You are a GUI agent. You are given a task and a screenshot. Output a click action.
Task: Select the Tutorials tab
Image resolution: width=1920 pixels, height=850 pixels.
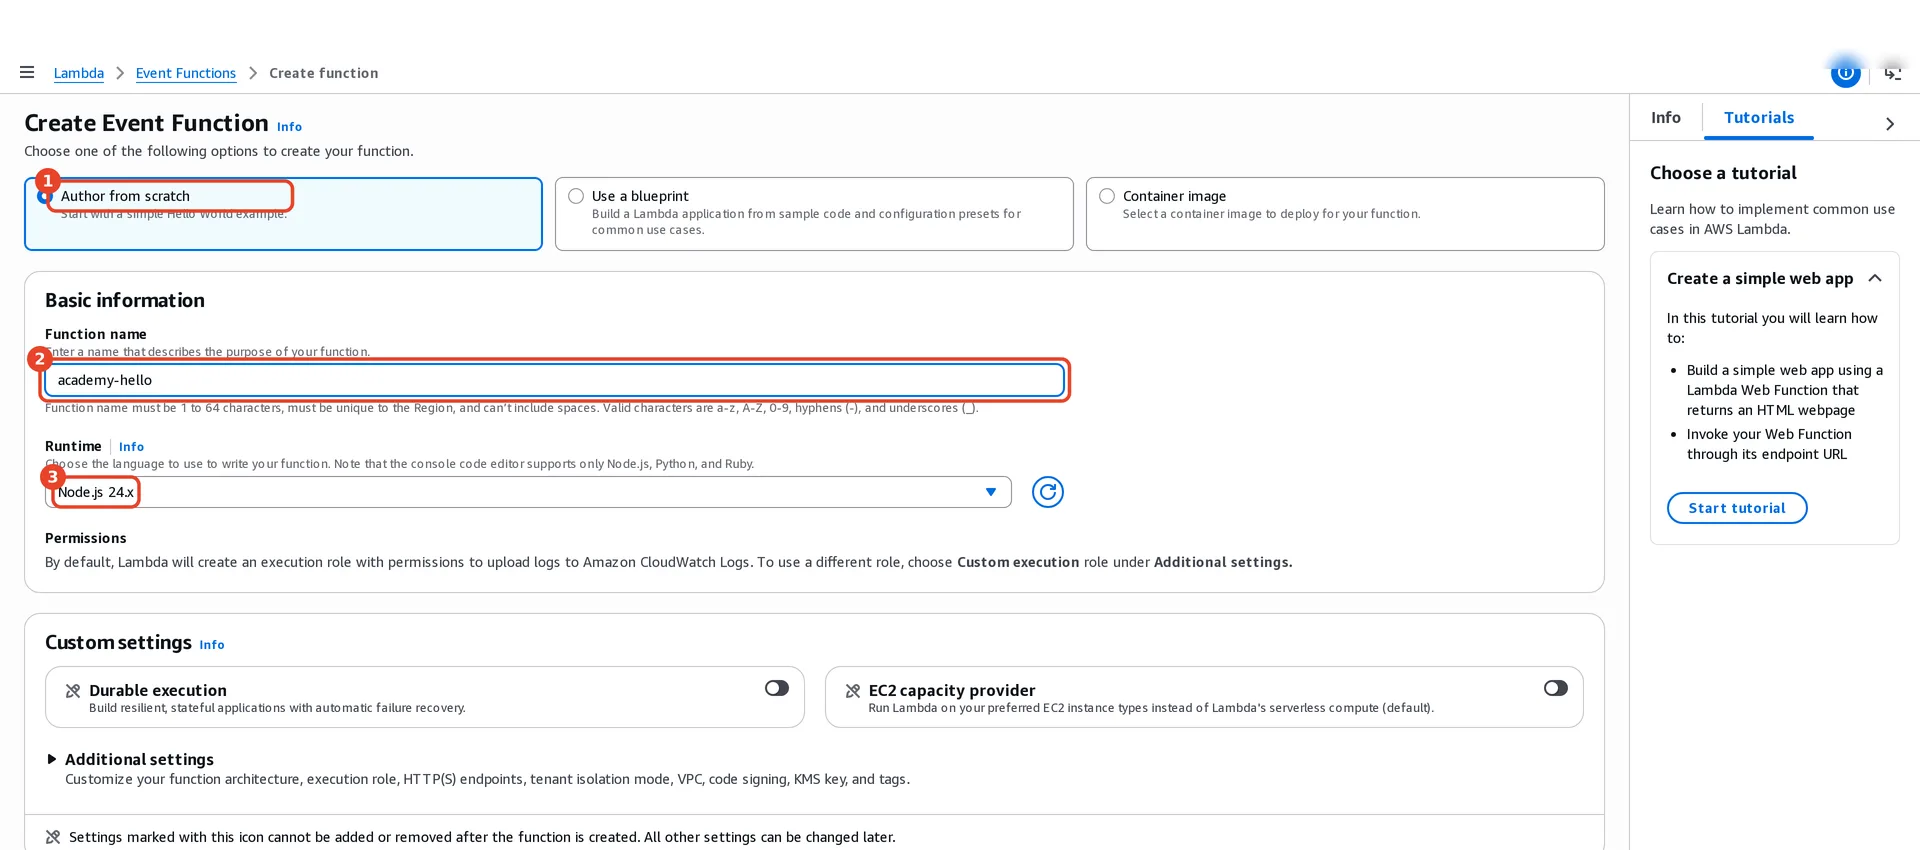point(1759,118)
